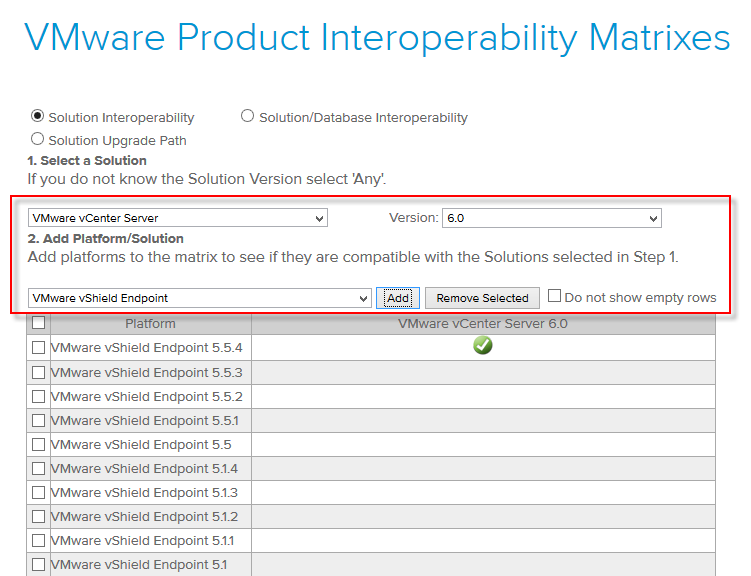Click the 'Do not show empty rows' label
The image size is (751, 576).
(640, 298)
